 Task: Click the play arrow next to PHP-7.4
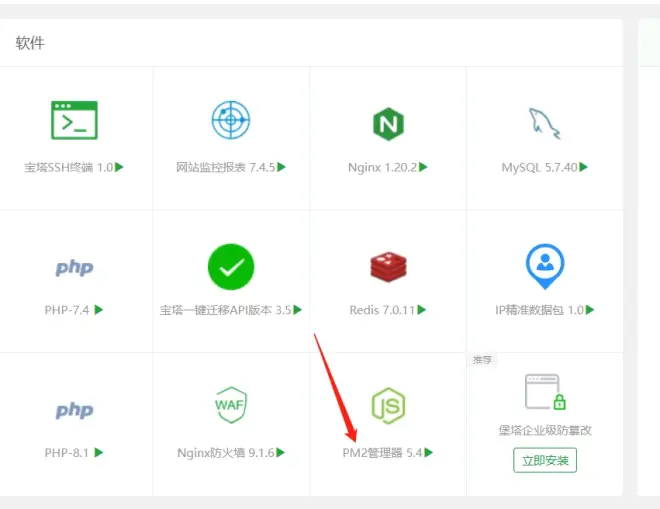[98, 310]
